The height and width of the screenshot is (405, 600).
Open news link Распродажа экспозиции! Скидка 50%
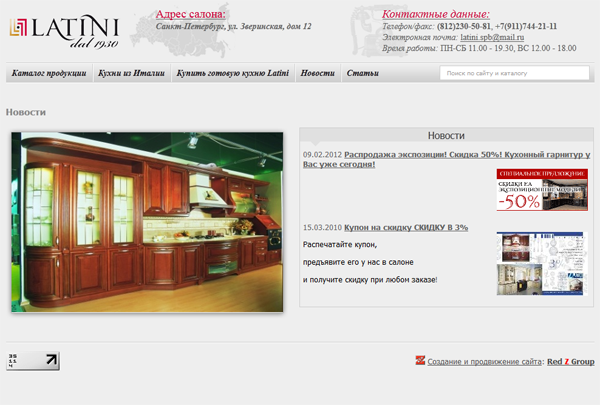[x=447, y=159]
